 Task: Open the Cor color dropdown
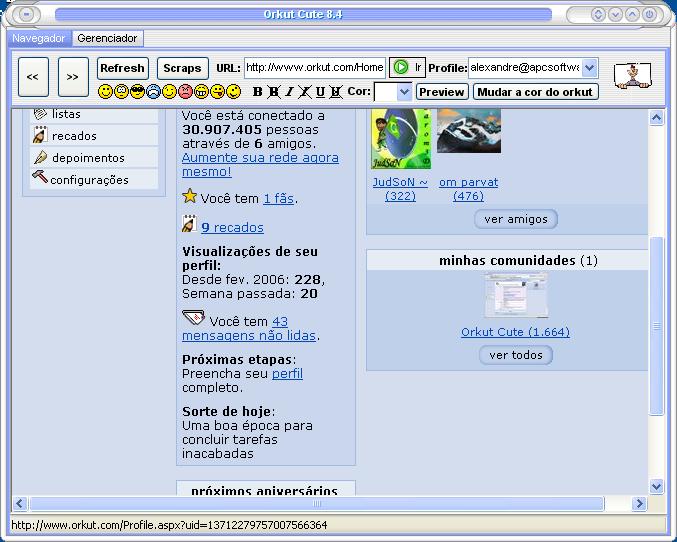click(x=404, y=92)
